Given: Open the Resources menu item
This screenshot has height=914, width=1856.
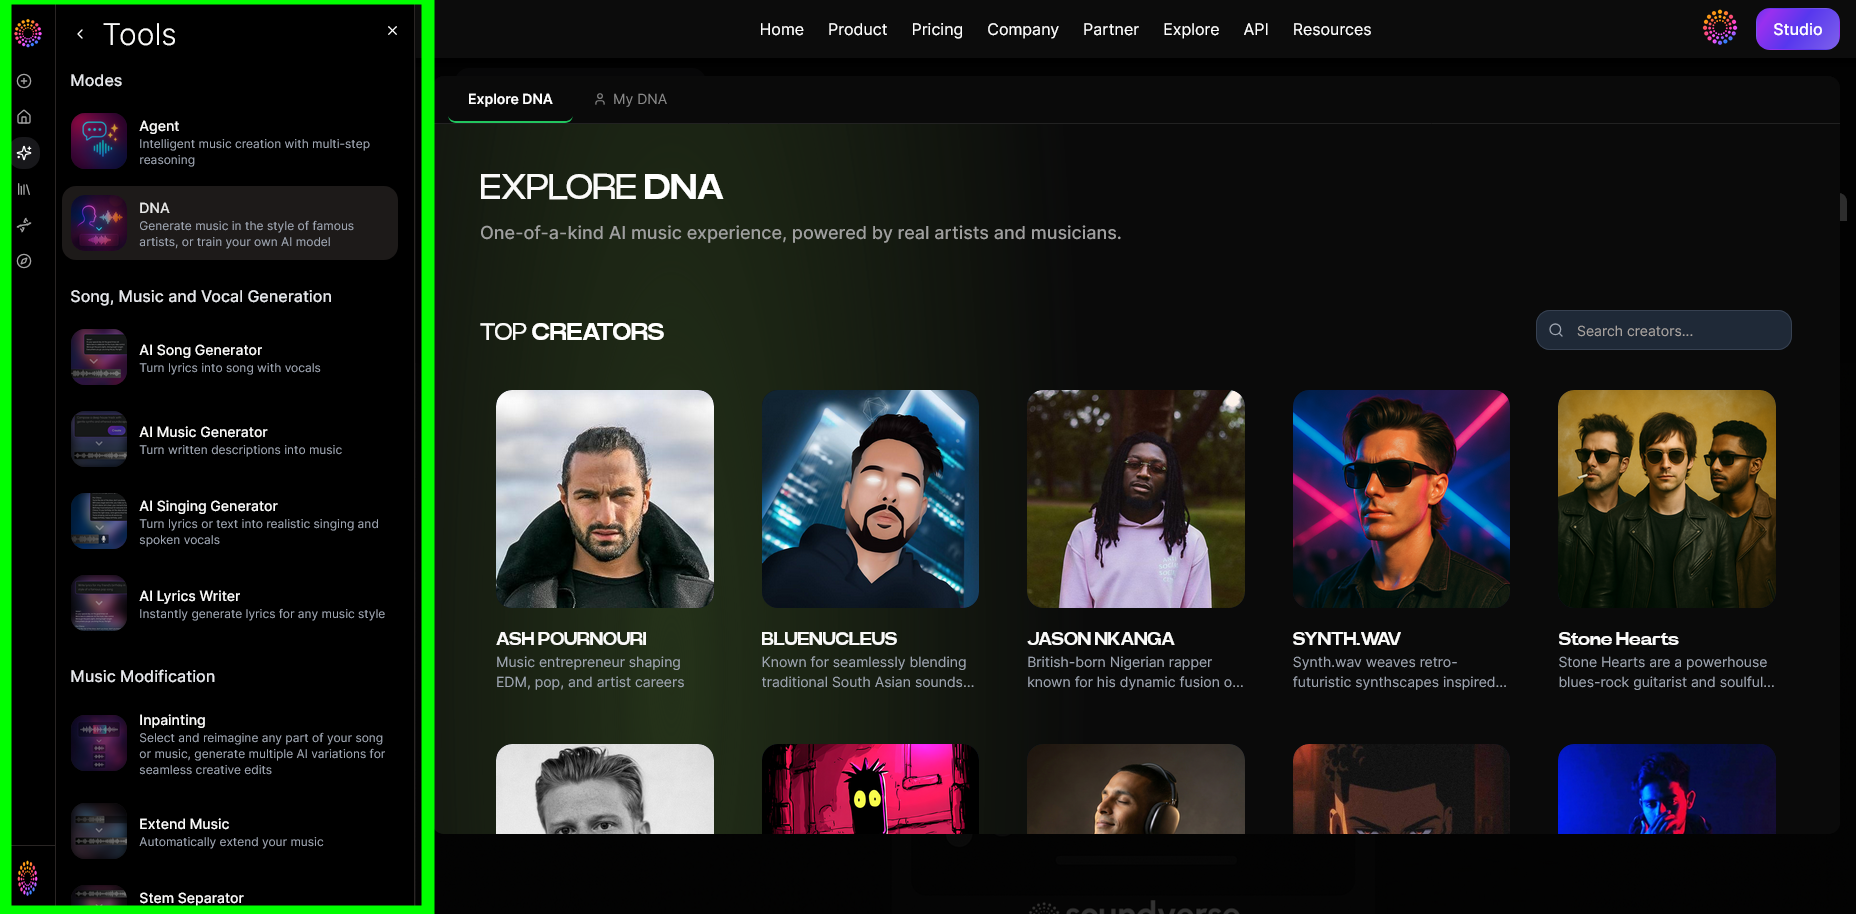Looking at the screenshot, I should (1332, 30).
